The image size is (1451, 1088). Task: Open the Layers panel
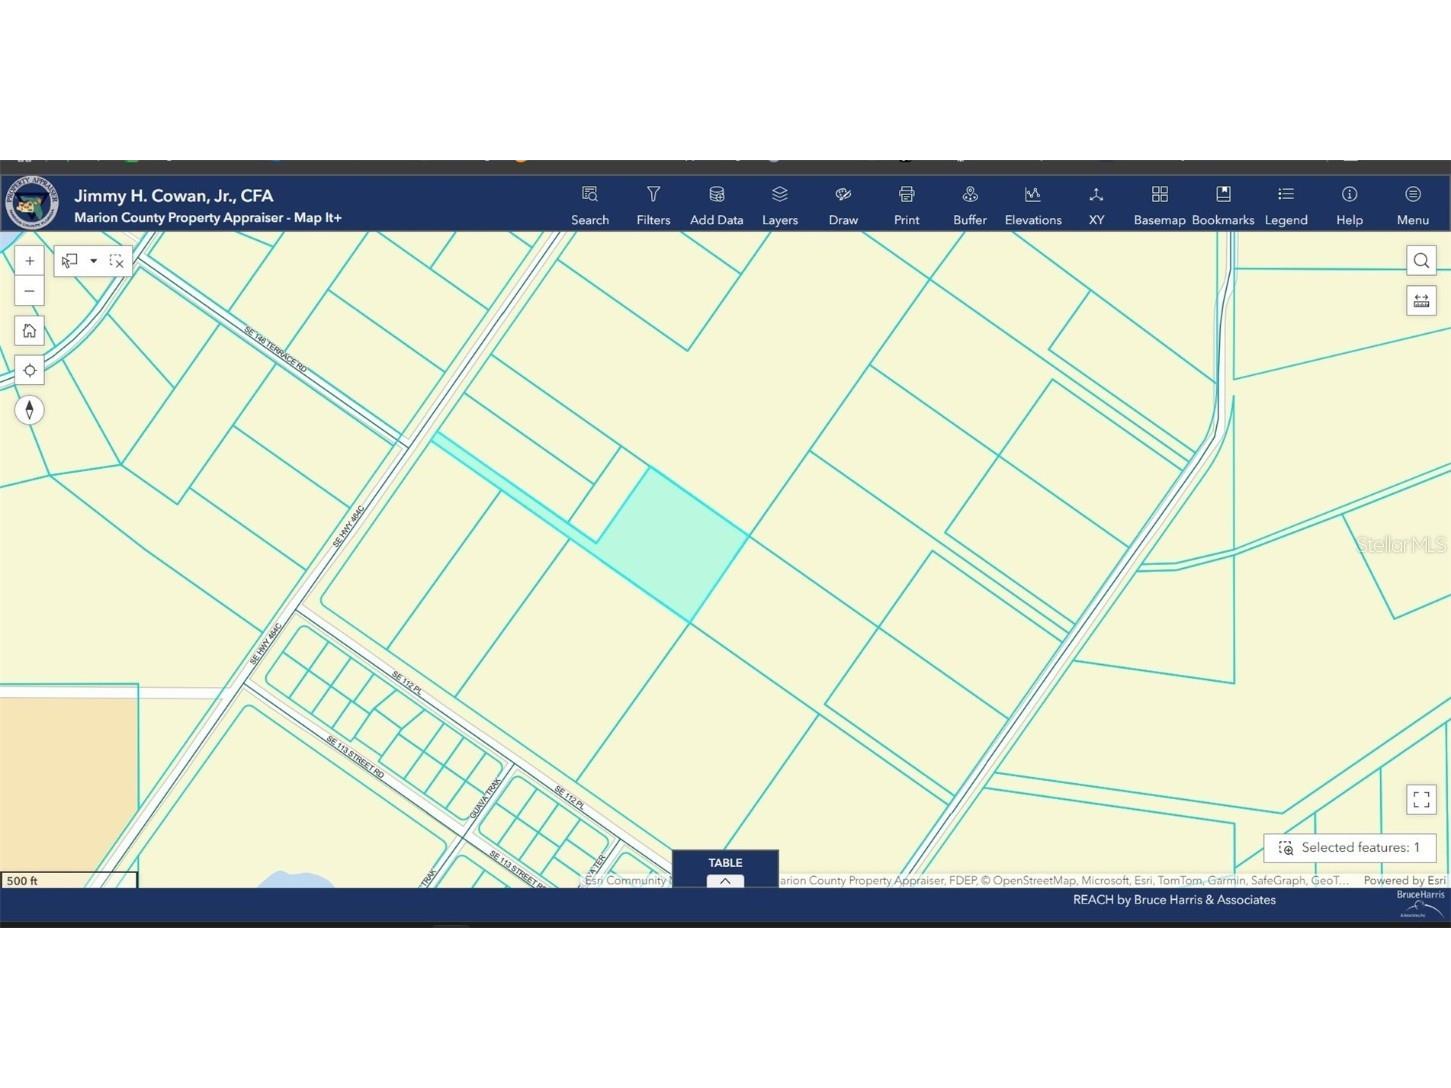(779, 204)
